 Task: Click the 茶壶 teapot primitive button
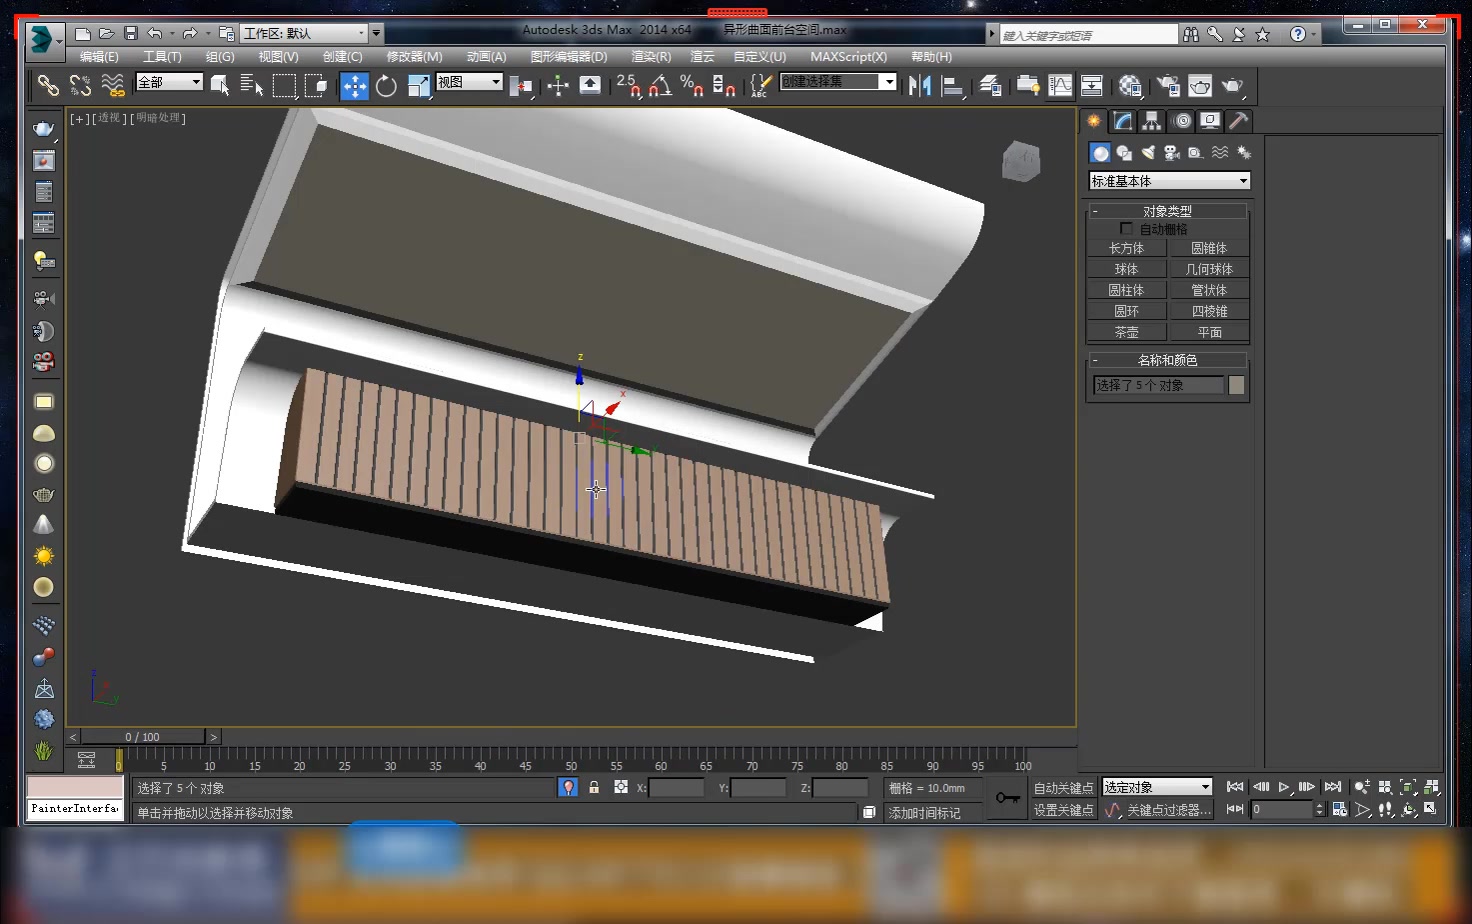(1126, 331)
